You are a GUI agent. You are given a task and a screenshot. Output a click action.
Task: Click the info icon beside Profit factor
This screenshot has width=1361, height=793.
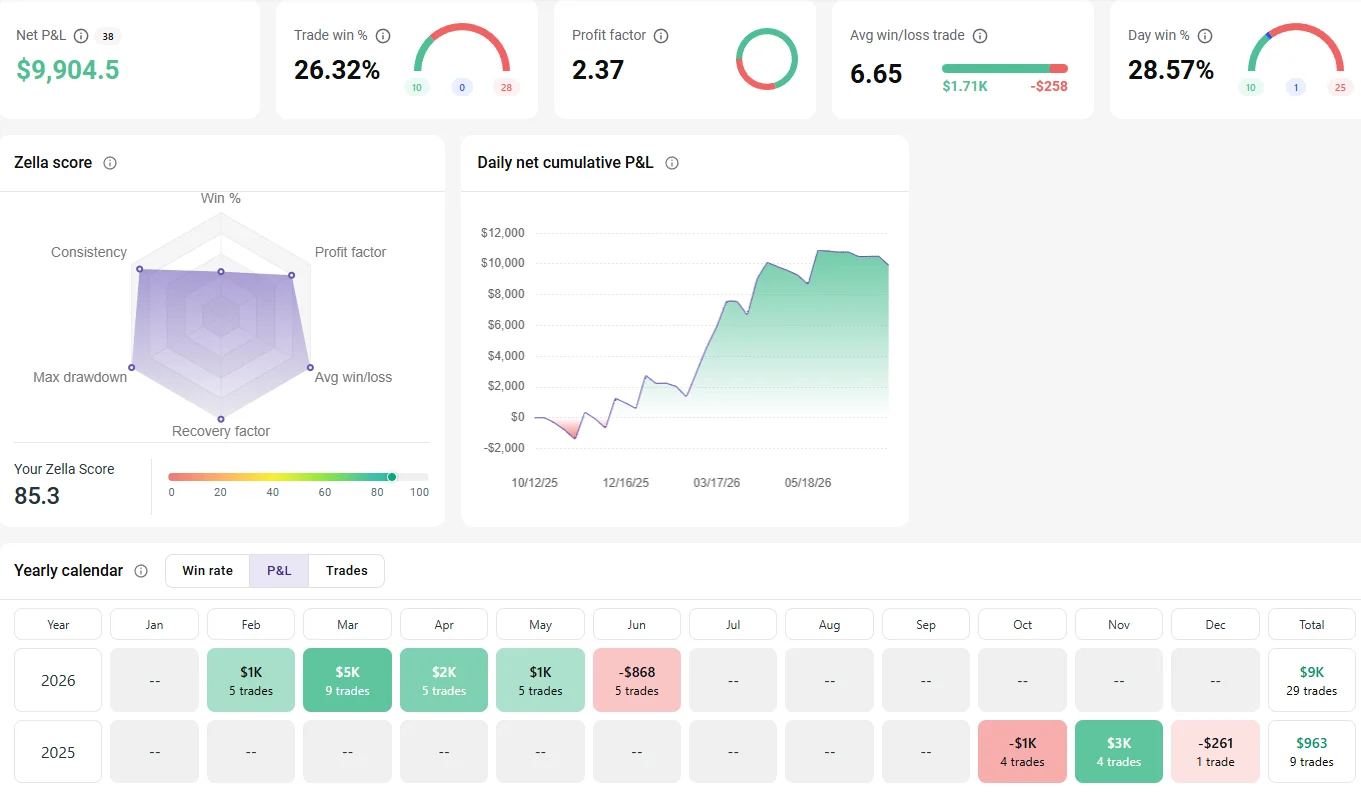(x=661, y=36)
